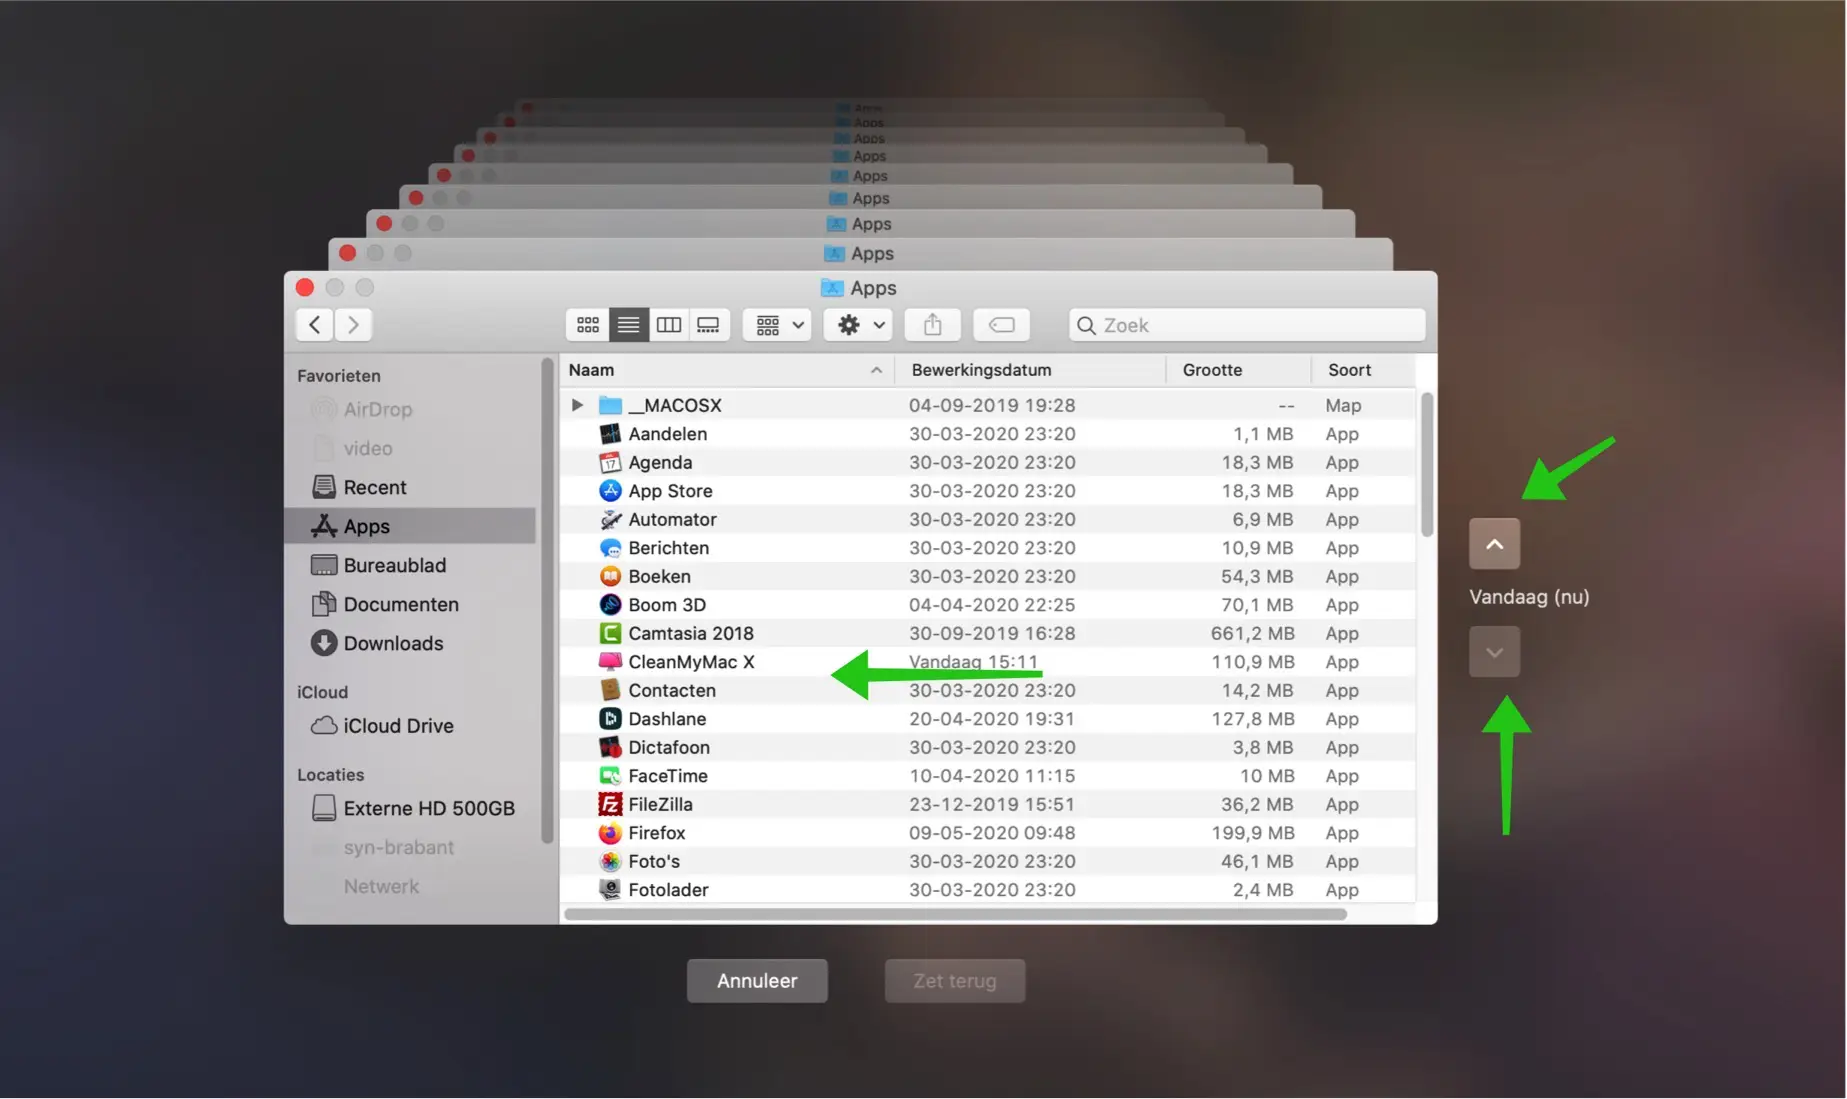
Task: Click the Zet terug button
Action: pyautogui.click(x=955, y=981)
